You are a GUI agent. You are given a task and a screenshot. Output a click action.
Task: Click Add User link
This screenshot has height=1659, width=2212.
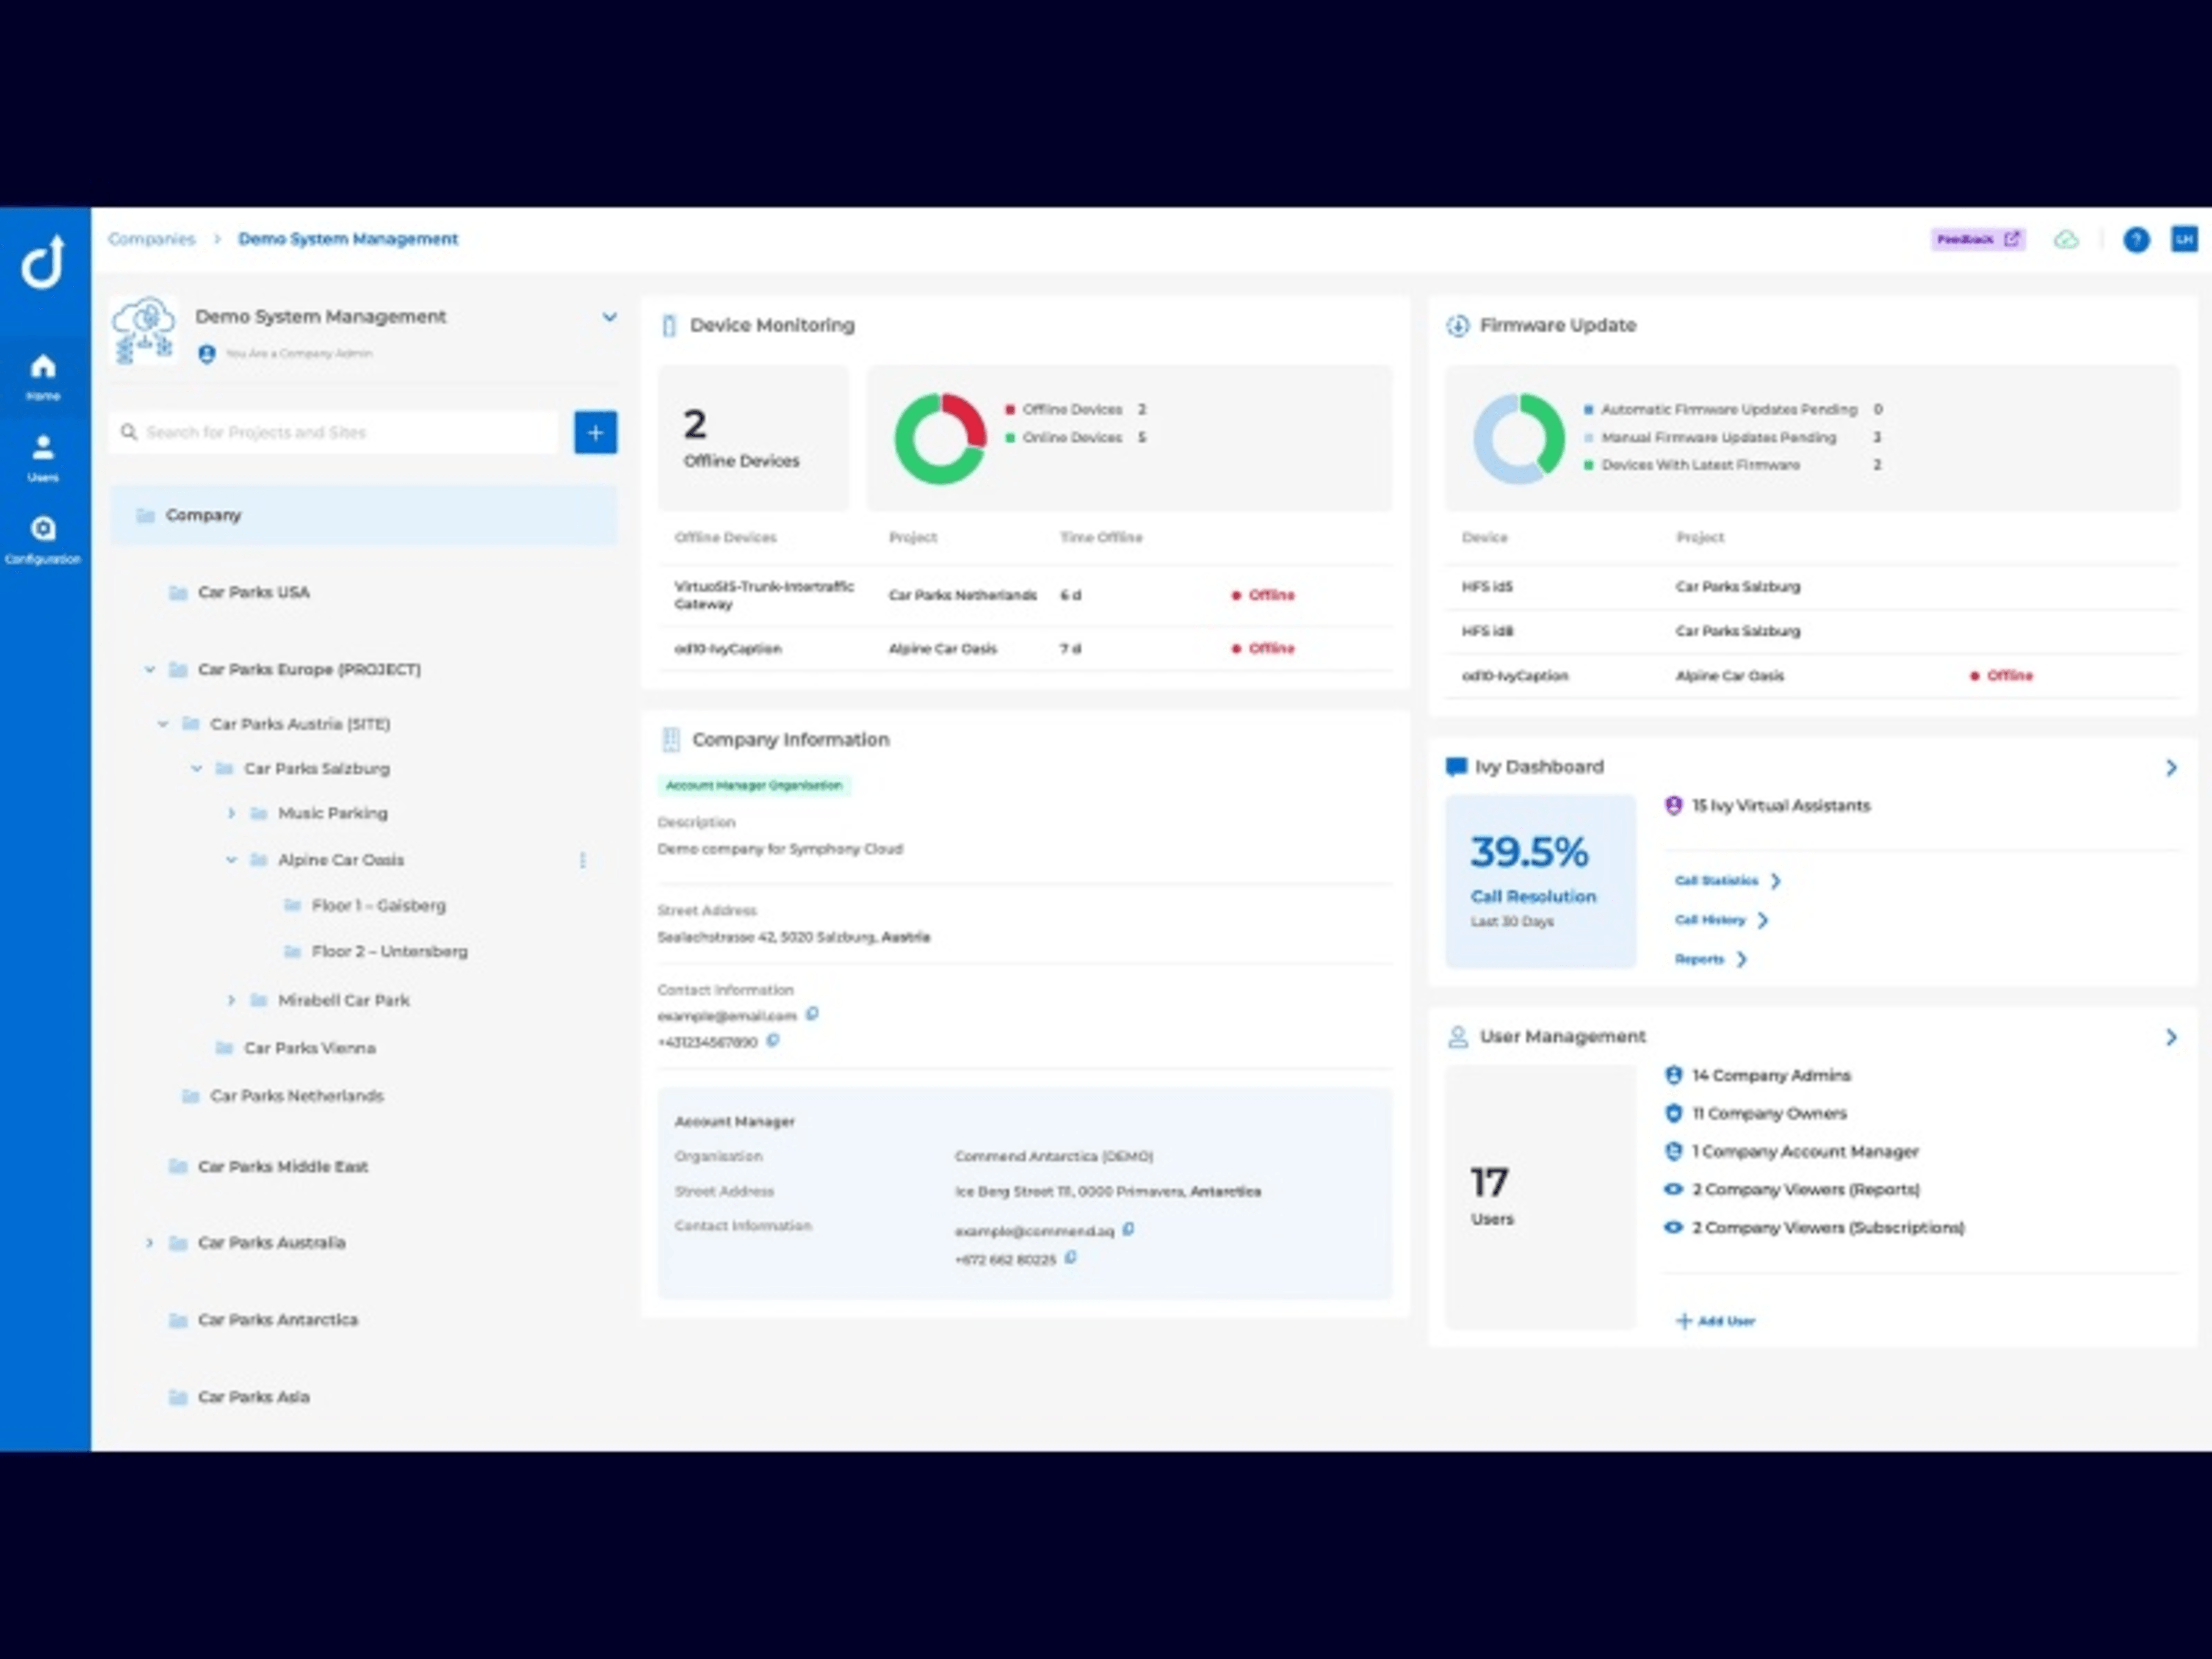(1715, 1322)
